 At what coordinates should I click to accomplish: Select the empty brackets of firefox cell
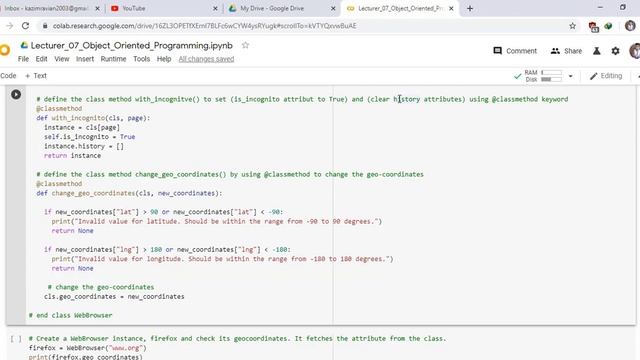coord(16,338)
